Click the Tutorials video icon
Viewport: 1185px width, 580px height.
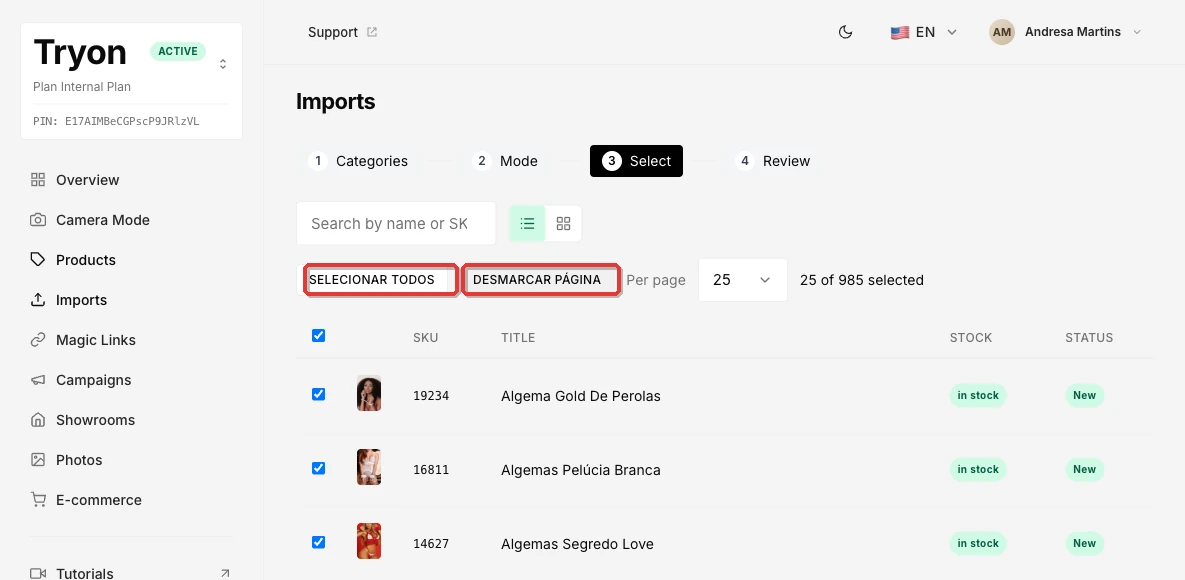38,573
